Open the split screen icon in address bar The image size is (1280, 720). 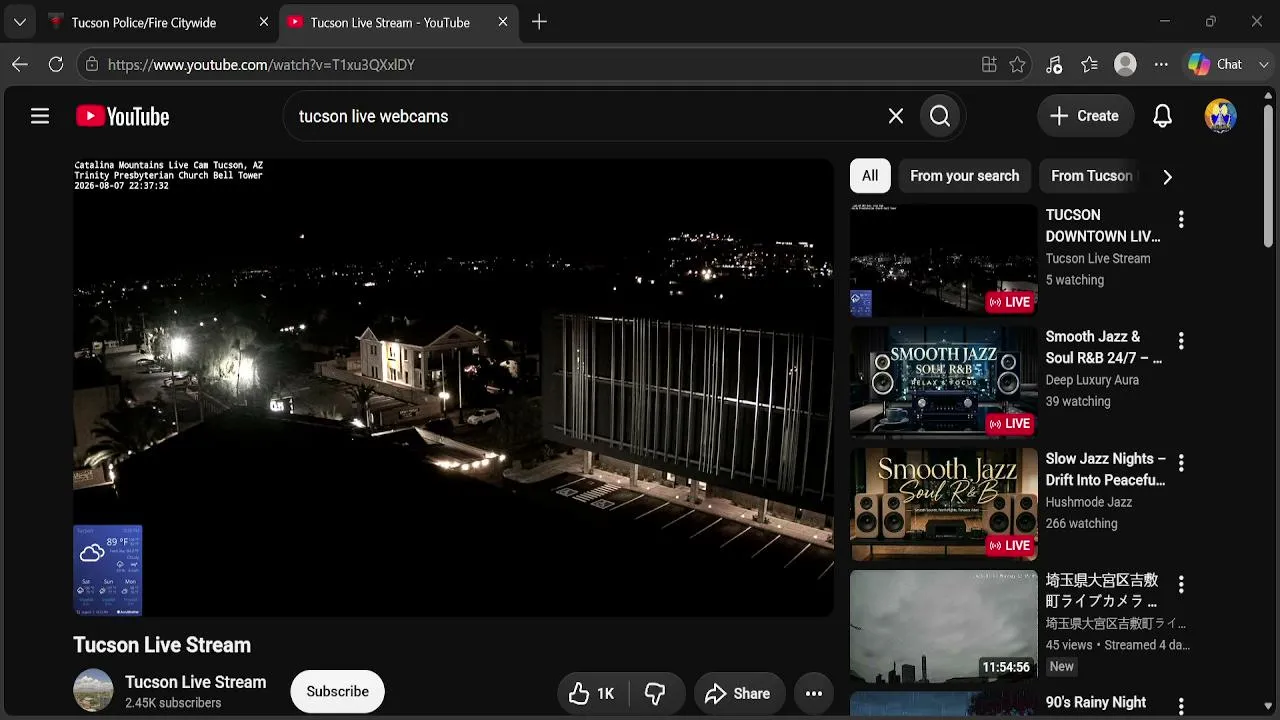point(989,64)
